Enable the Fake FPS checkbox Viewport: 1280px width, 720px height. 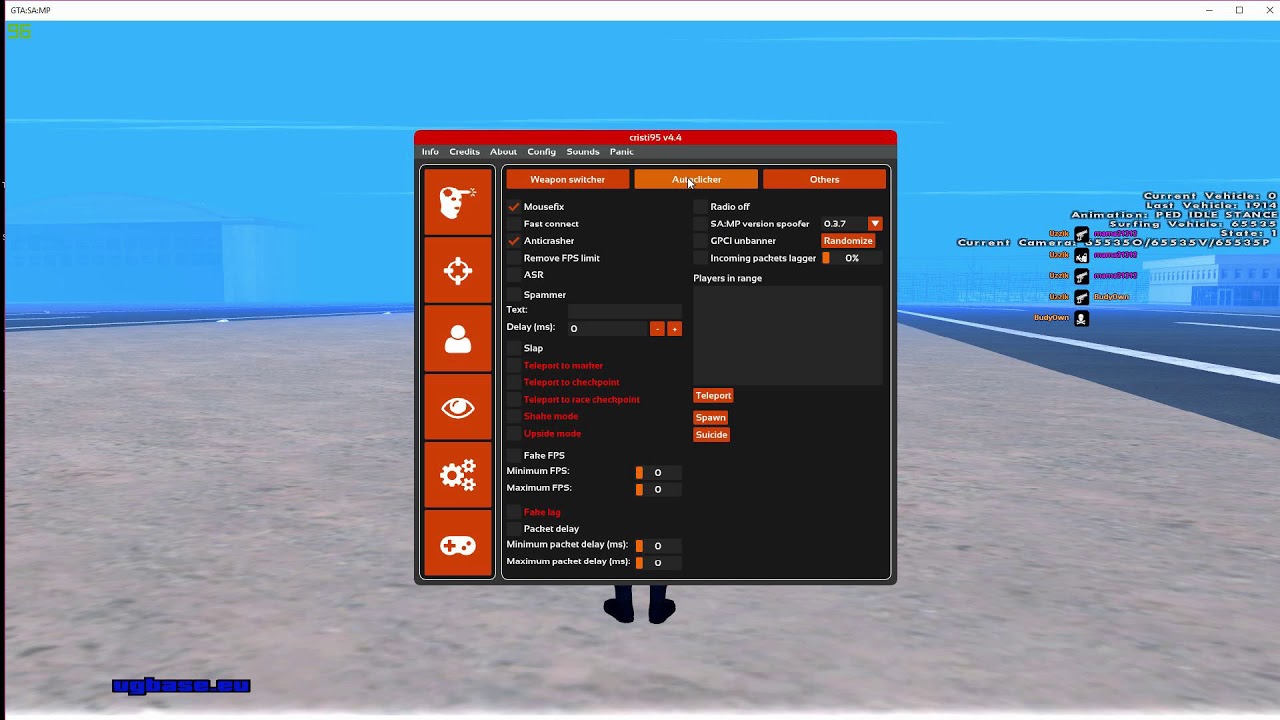pyautogui.click(x=514, y=456)
